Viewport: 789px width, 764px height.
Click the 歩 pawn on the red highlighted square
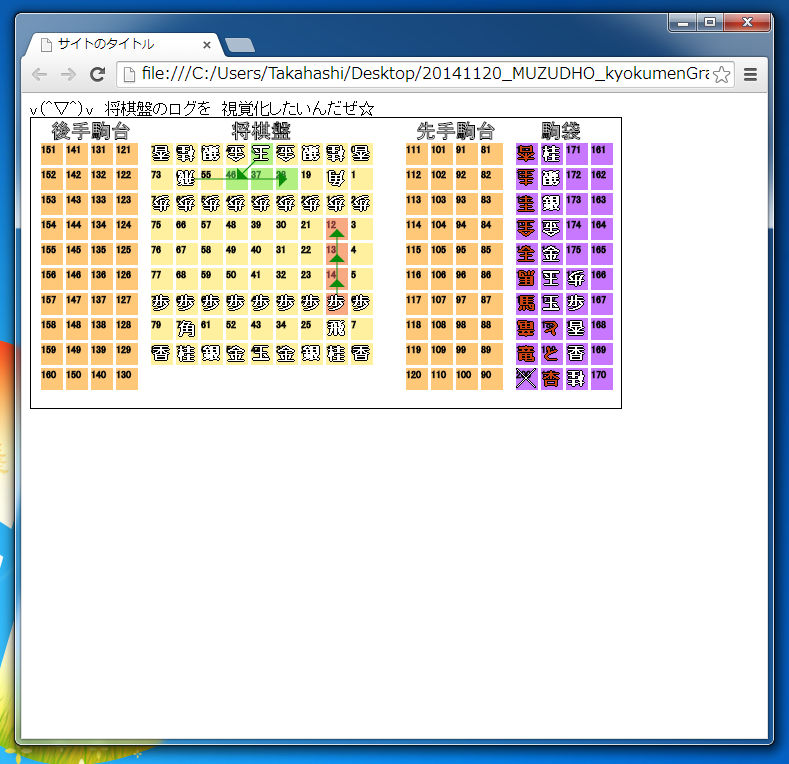click(336, 303)
